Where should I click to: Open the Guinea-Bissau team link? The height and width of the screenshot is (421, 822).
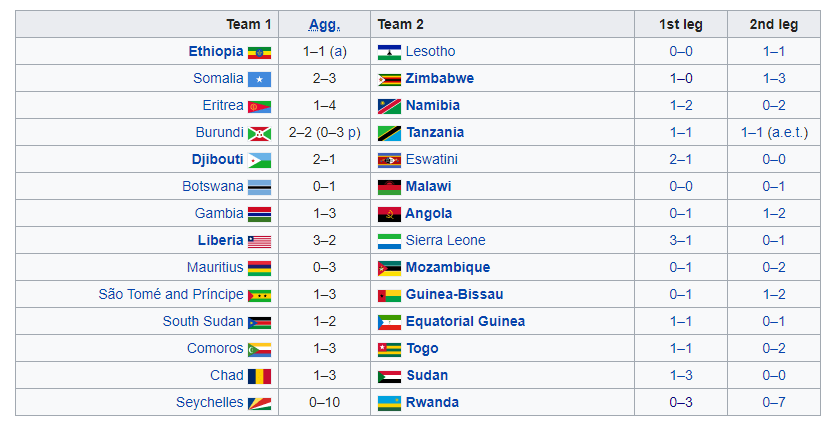[x=454, y=294]
